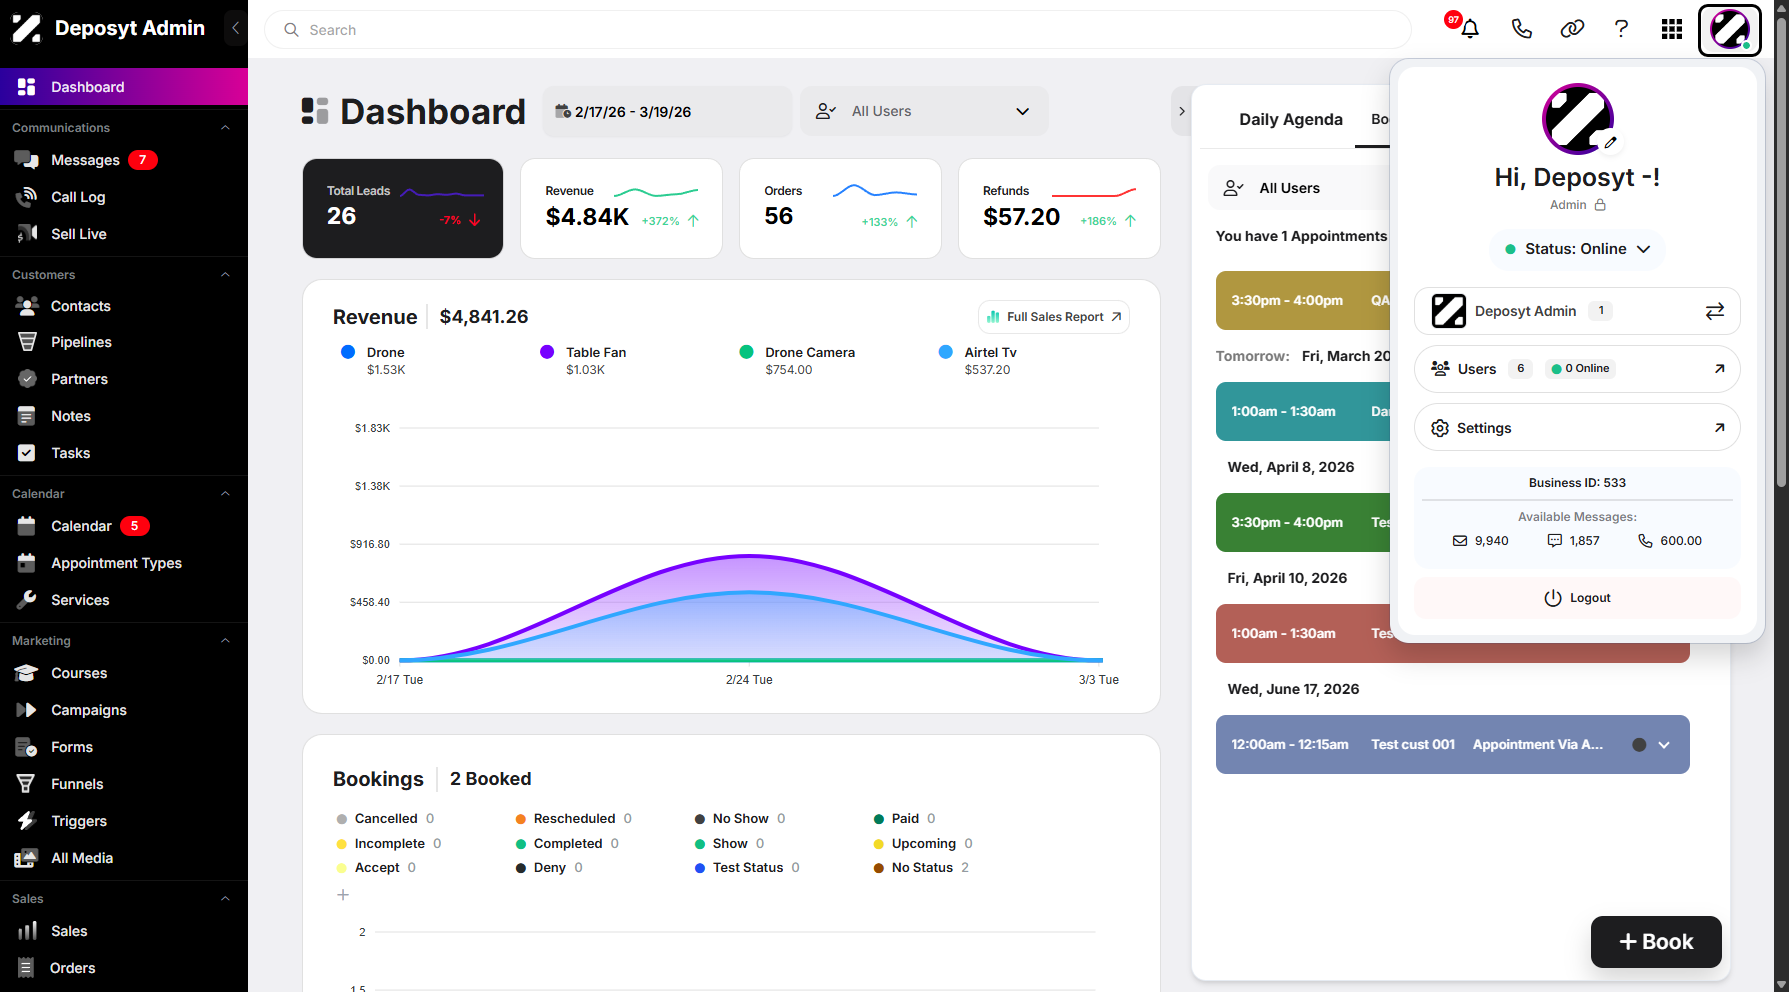Screen dimensions: 1789x992
Task: Open the apps grid icon
Action: (x=1671, y=29)
